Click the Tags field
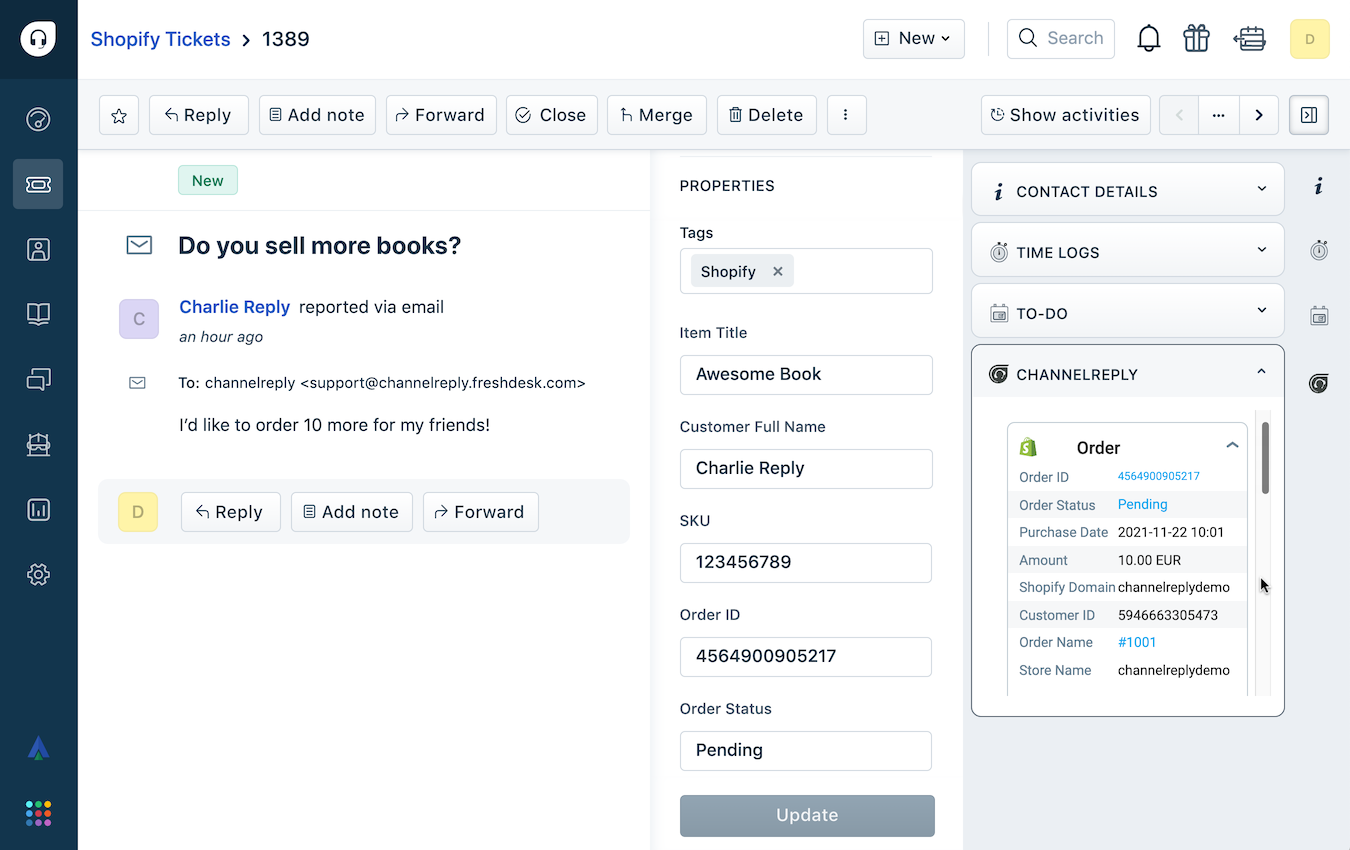The width and height of the screenshot is (1350, 850). 806,271
